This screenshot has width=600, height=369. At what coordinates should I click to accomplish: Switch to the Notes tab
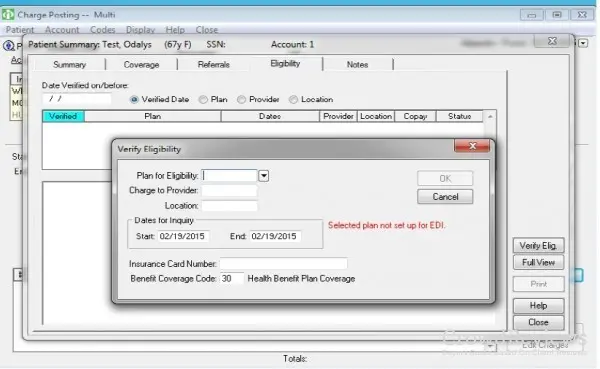(357, 64)
